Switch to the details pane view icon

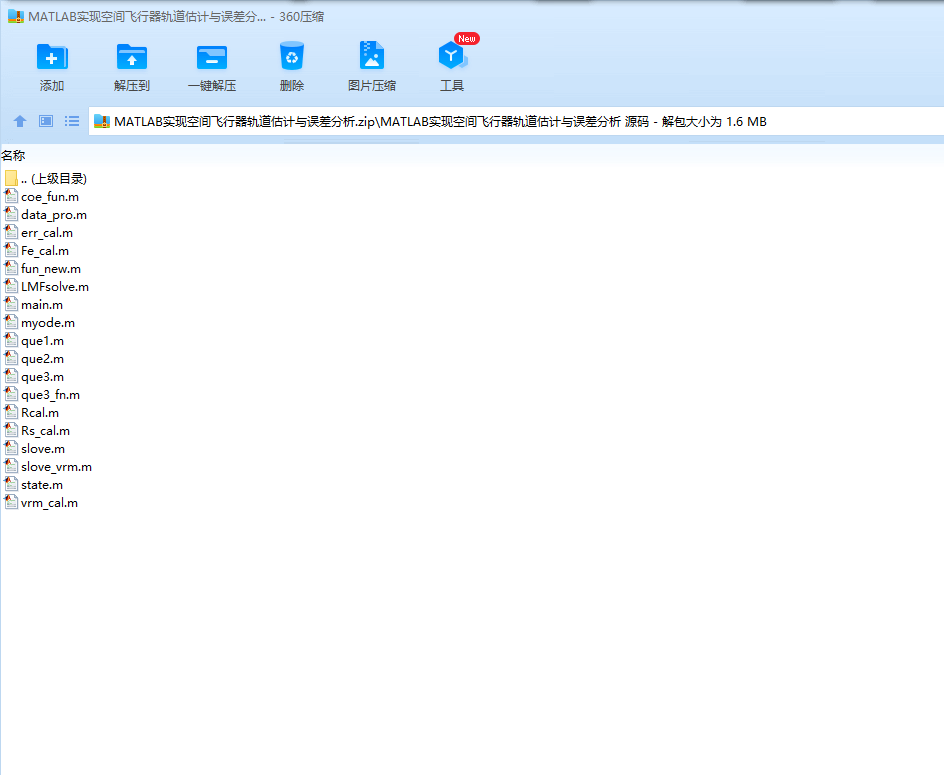pos(46,121)
